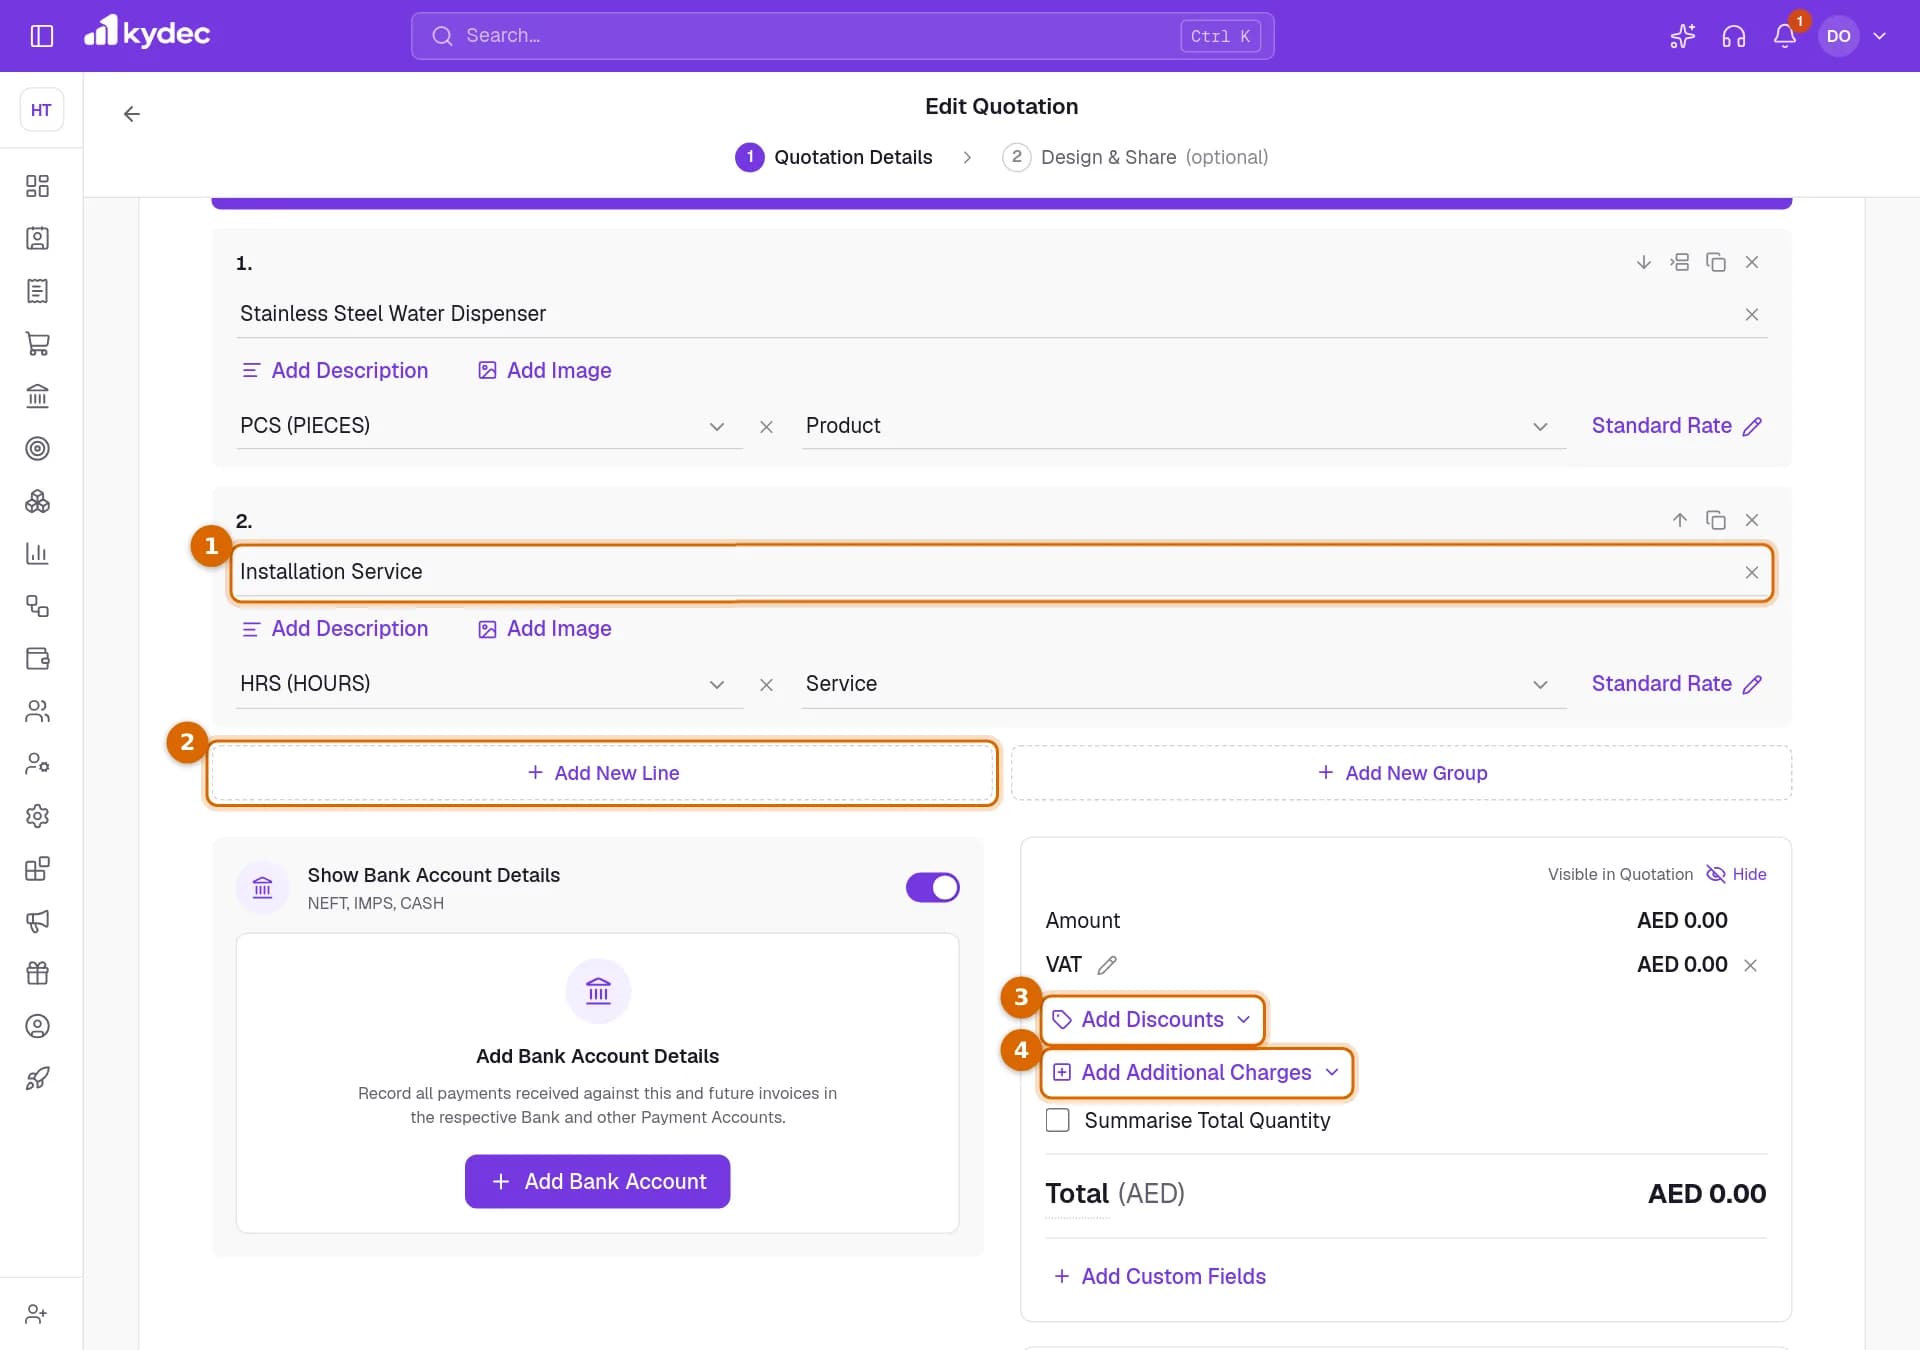
Task: Remove line item 2
Action: pos(1751,520)
